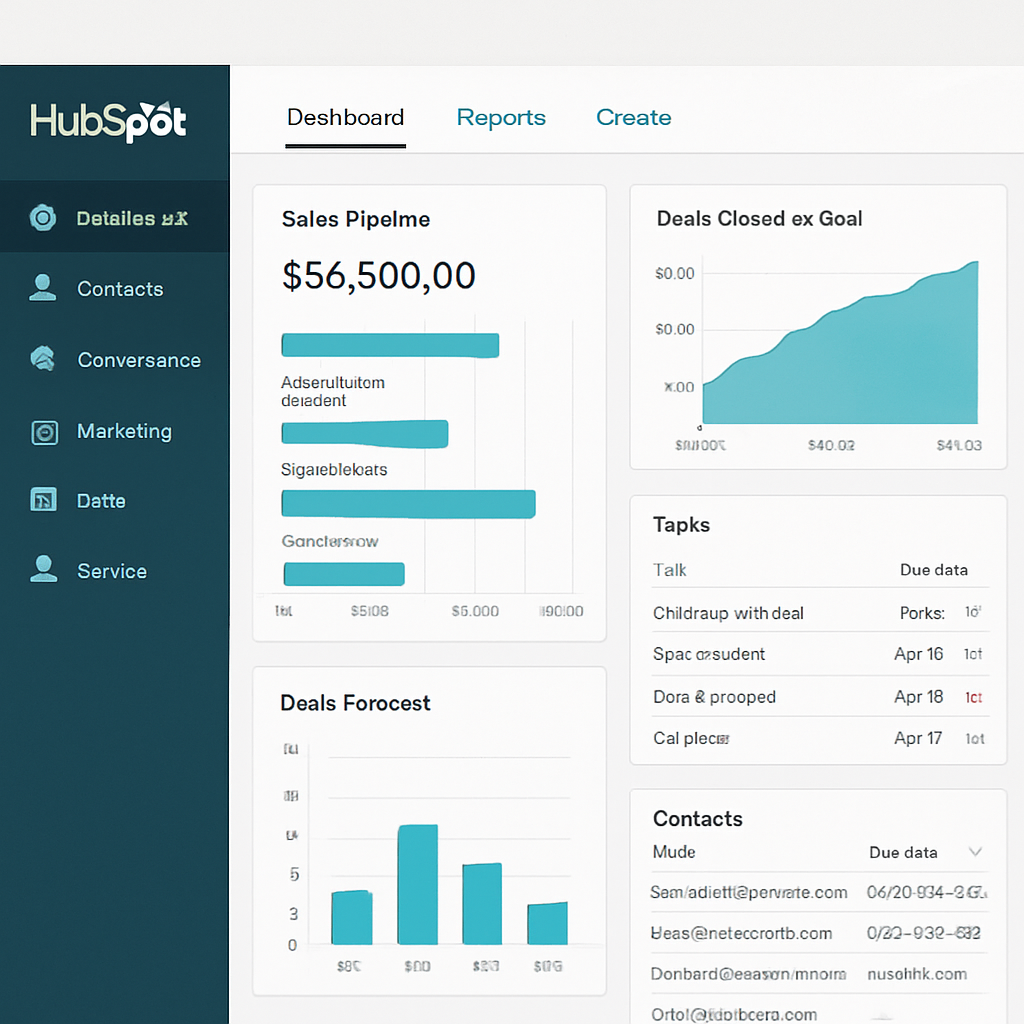Open the Dora & prooped task
This screenshot has height=1024, width=1024.
[x=820, y=697]
